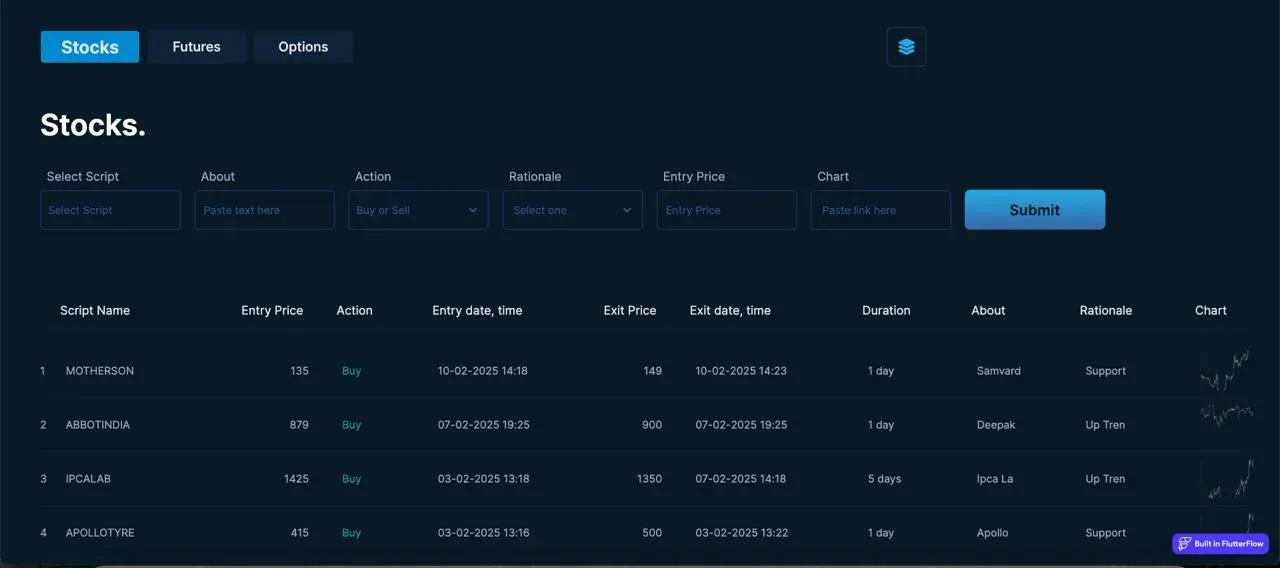Click the Rationale column header

(1106, 311)
